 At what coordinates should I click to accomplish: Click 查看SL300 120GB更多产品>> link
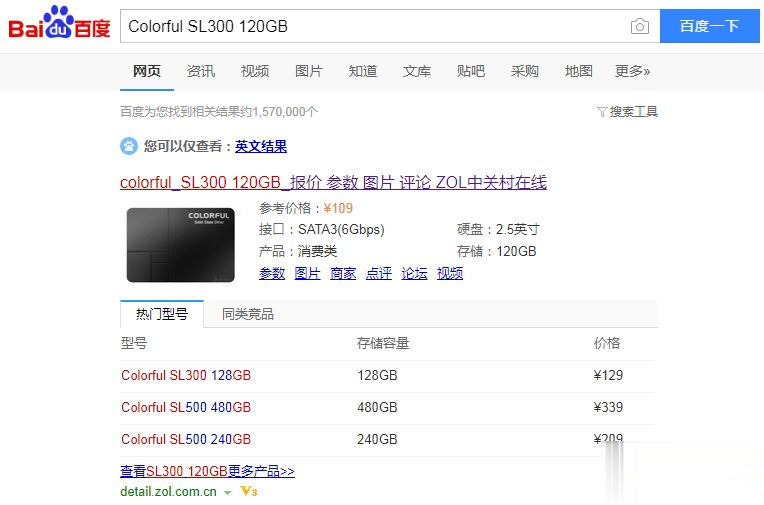point(207,471)
